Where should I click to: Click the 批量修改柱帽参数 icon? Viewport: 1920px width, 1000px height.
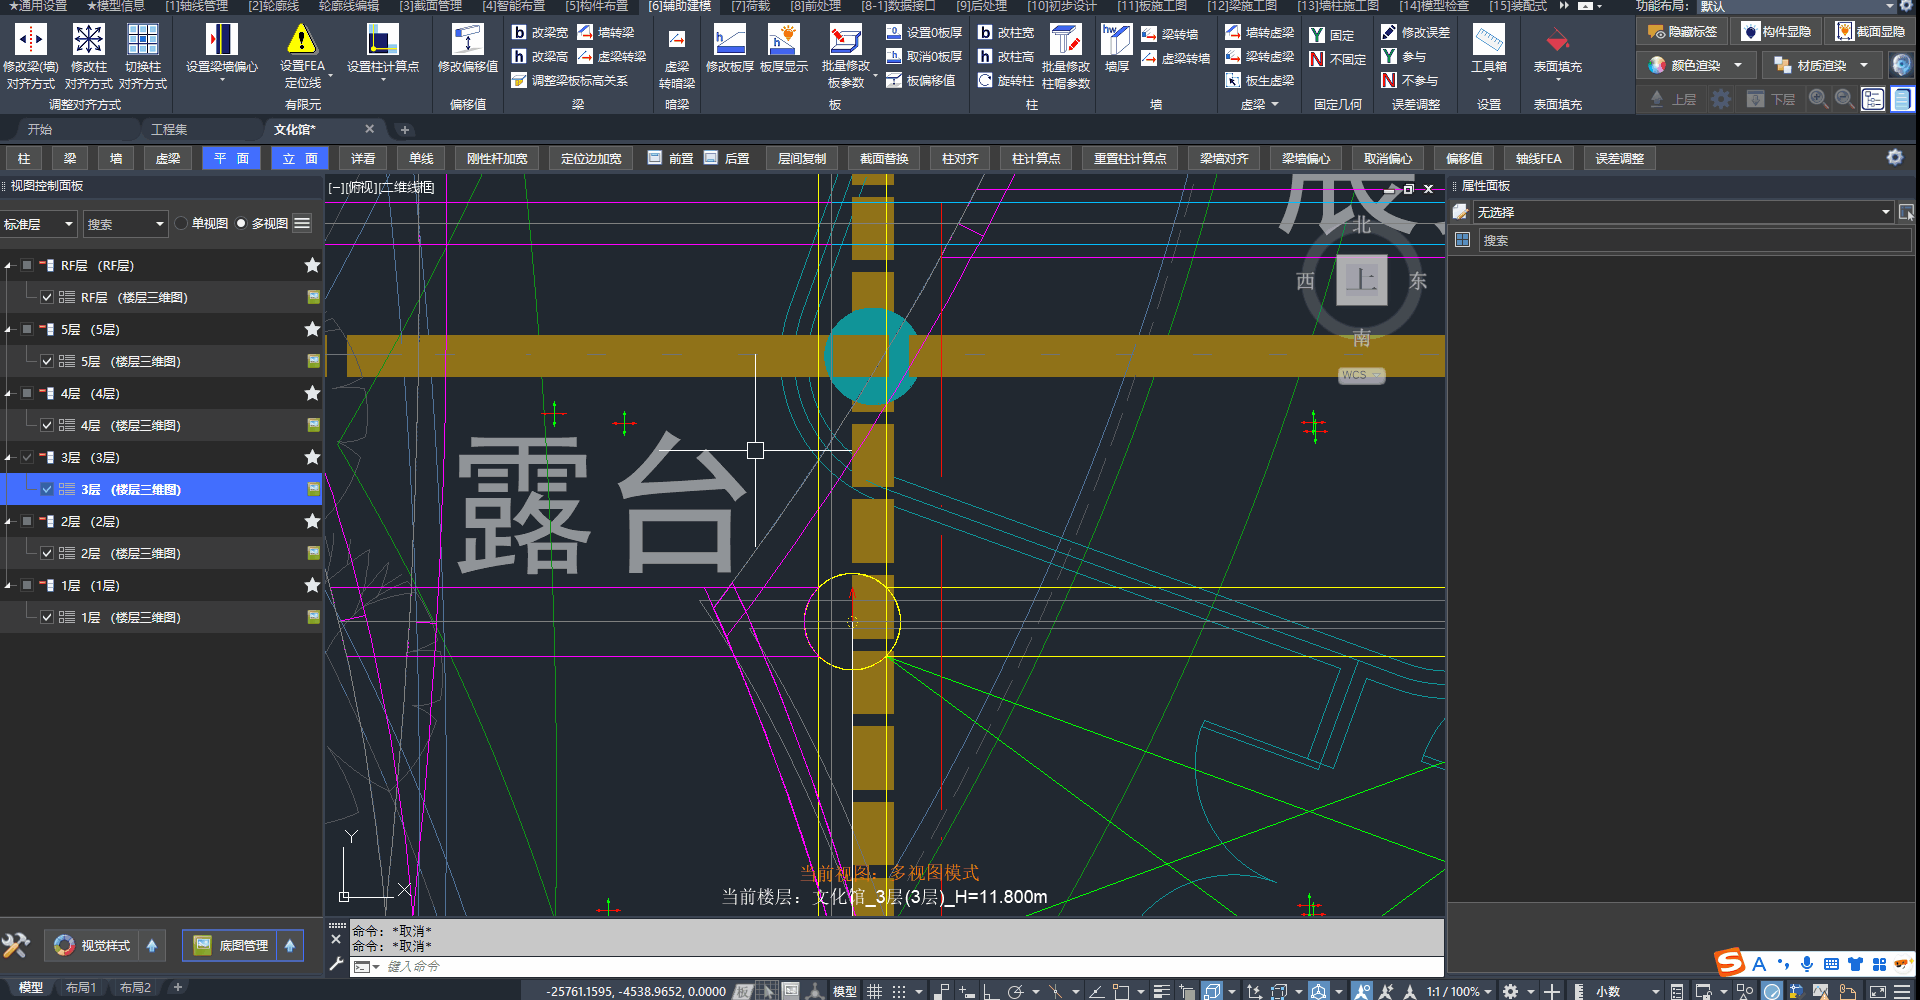tap(1065, 40)
